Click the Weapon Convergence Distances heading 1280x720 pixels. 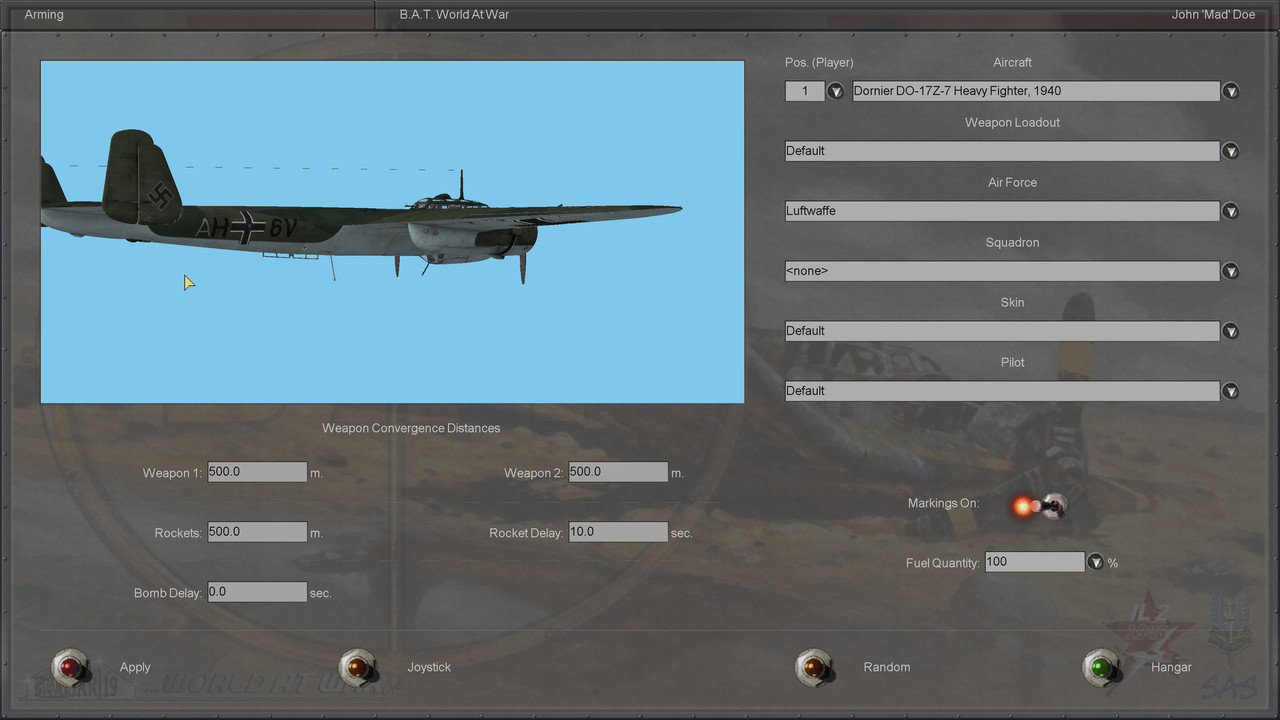pos(411,428)
